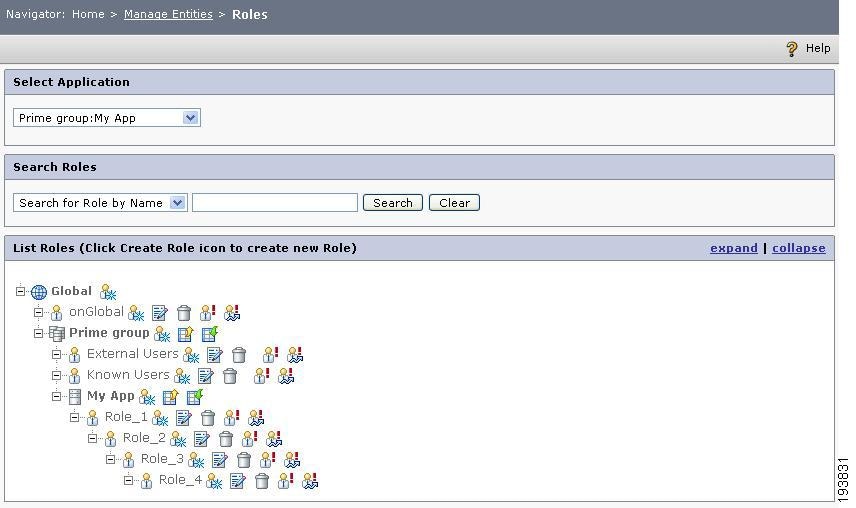
Task: Collapse the External Users node
Action: tap(56, 354)
